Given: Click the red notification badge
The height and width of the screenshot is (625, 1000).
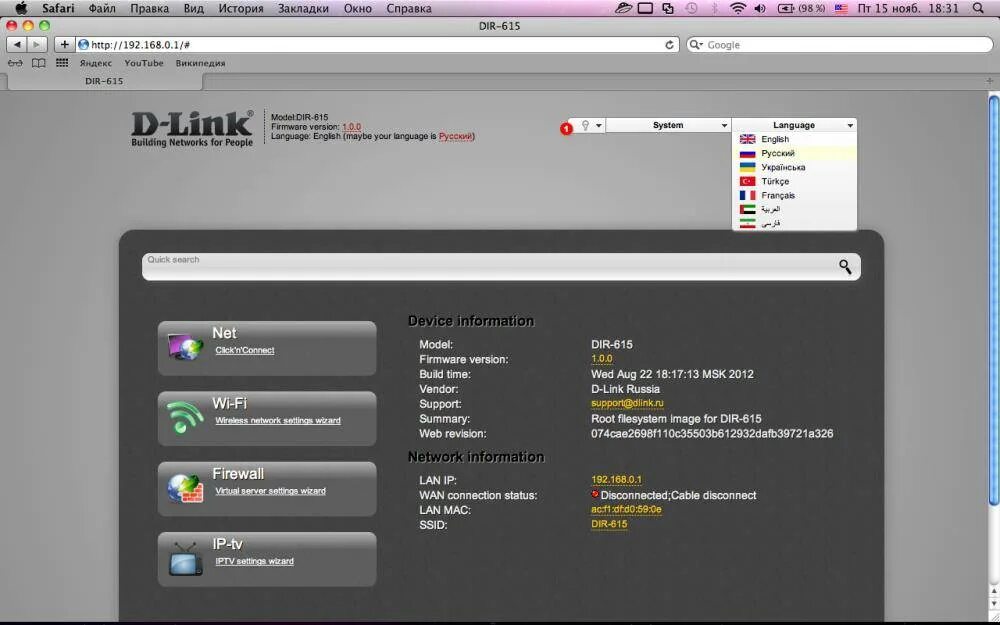Looking at the screenshot, I should point(566,129).
